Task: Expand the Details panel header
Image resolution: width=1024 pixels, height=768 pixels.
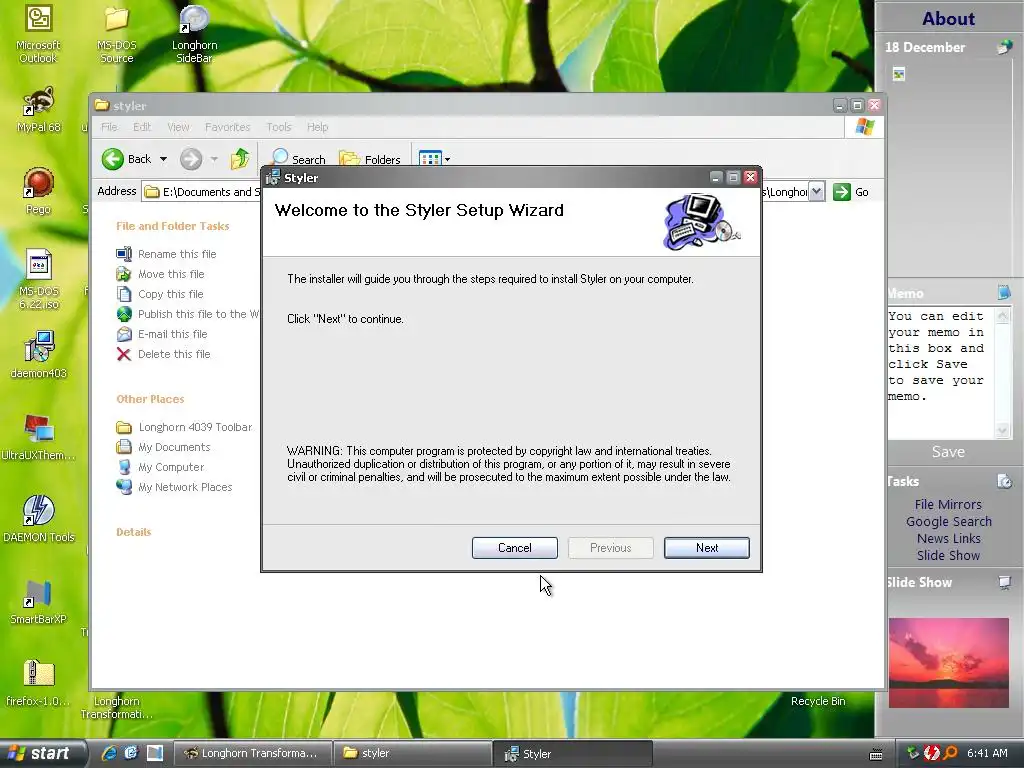Action: pos(134,532)
